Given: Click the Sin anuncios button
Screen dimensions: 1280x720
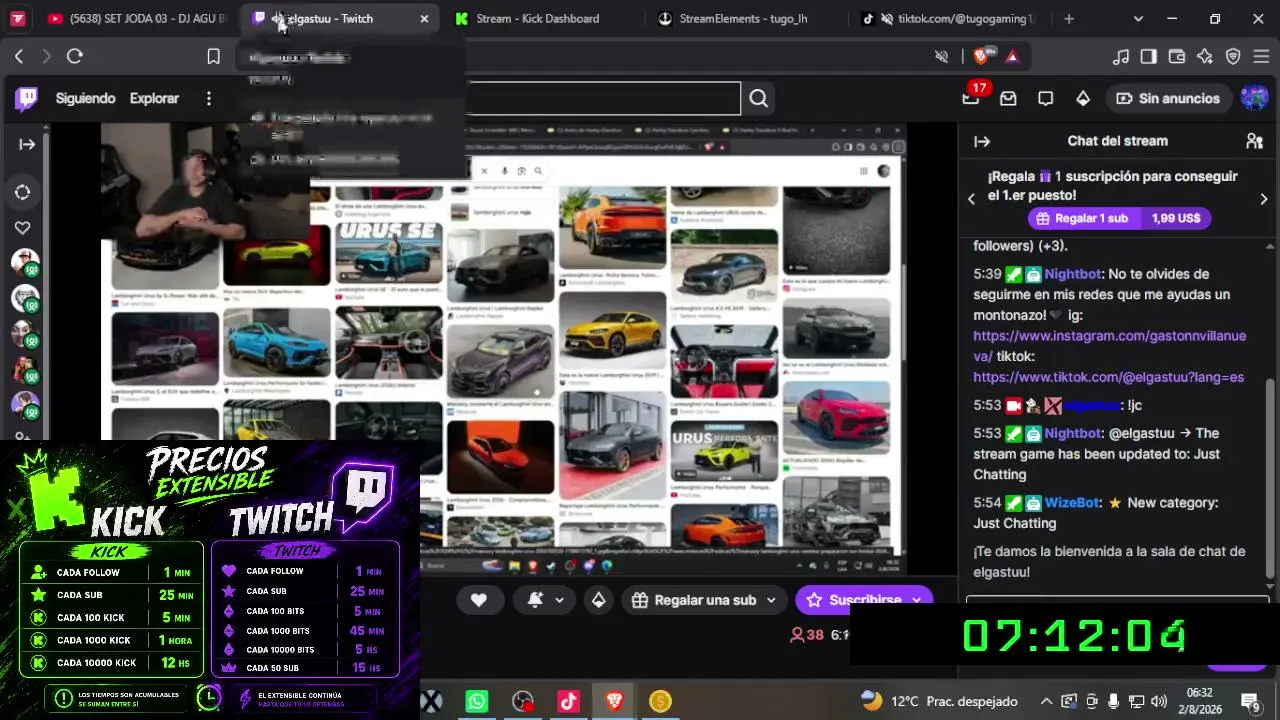Looking at the screenshot, I should click(1168, 98).
